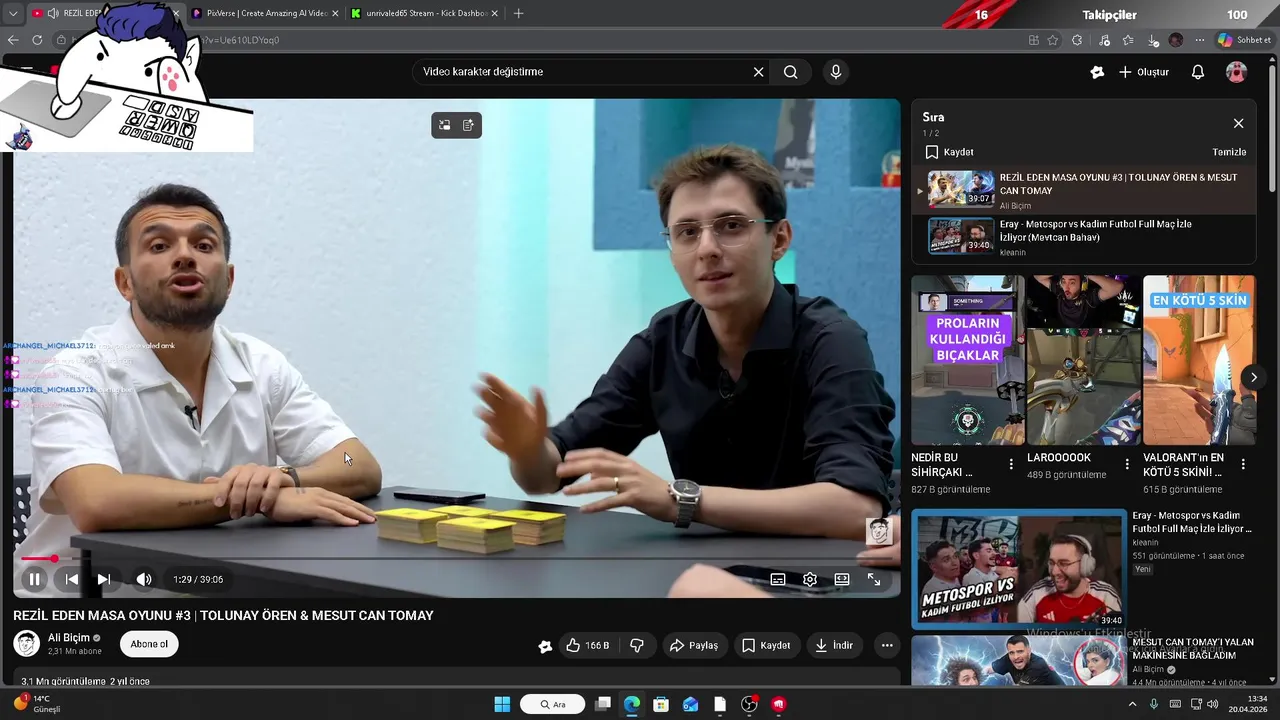This screenshot has width=1280, height=720.
Task: Open the Ali Biçim channel avatar
Action: pyautogui.click(x=27, y=644)
